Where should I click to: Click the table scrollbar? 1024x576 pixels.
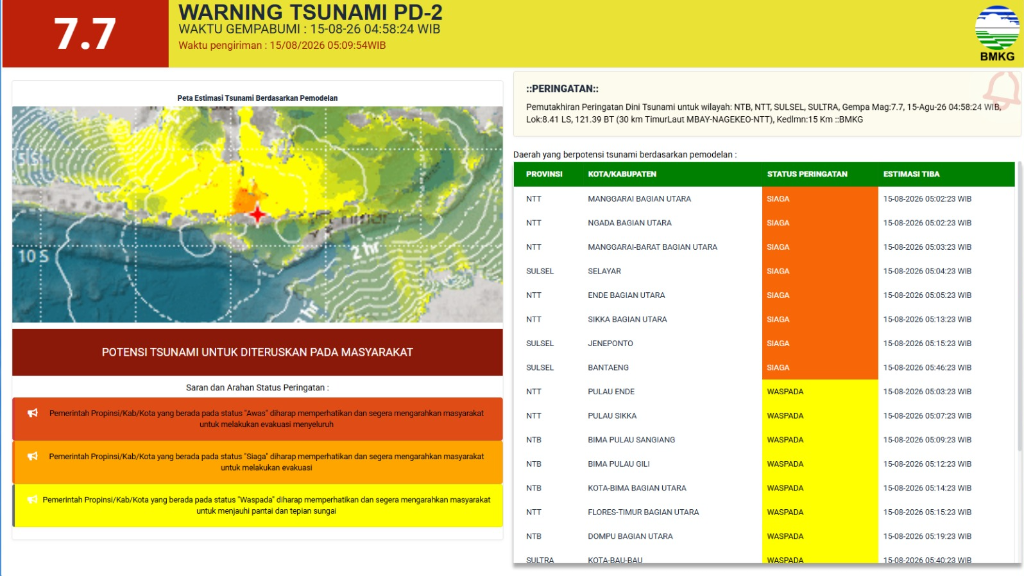(1019, 307)
